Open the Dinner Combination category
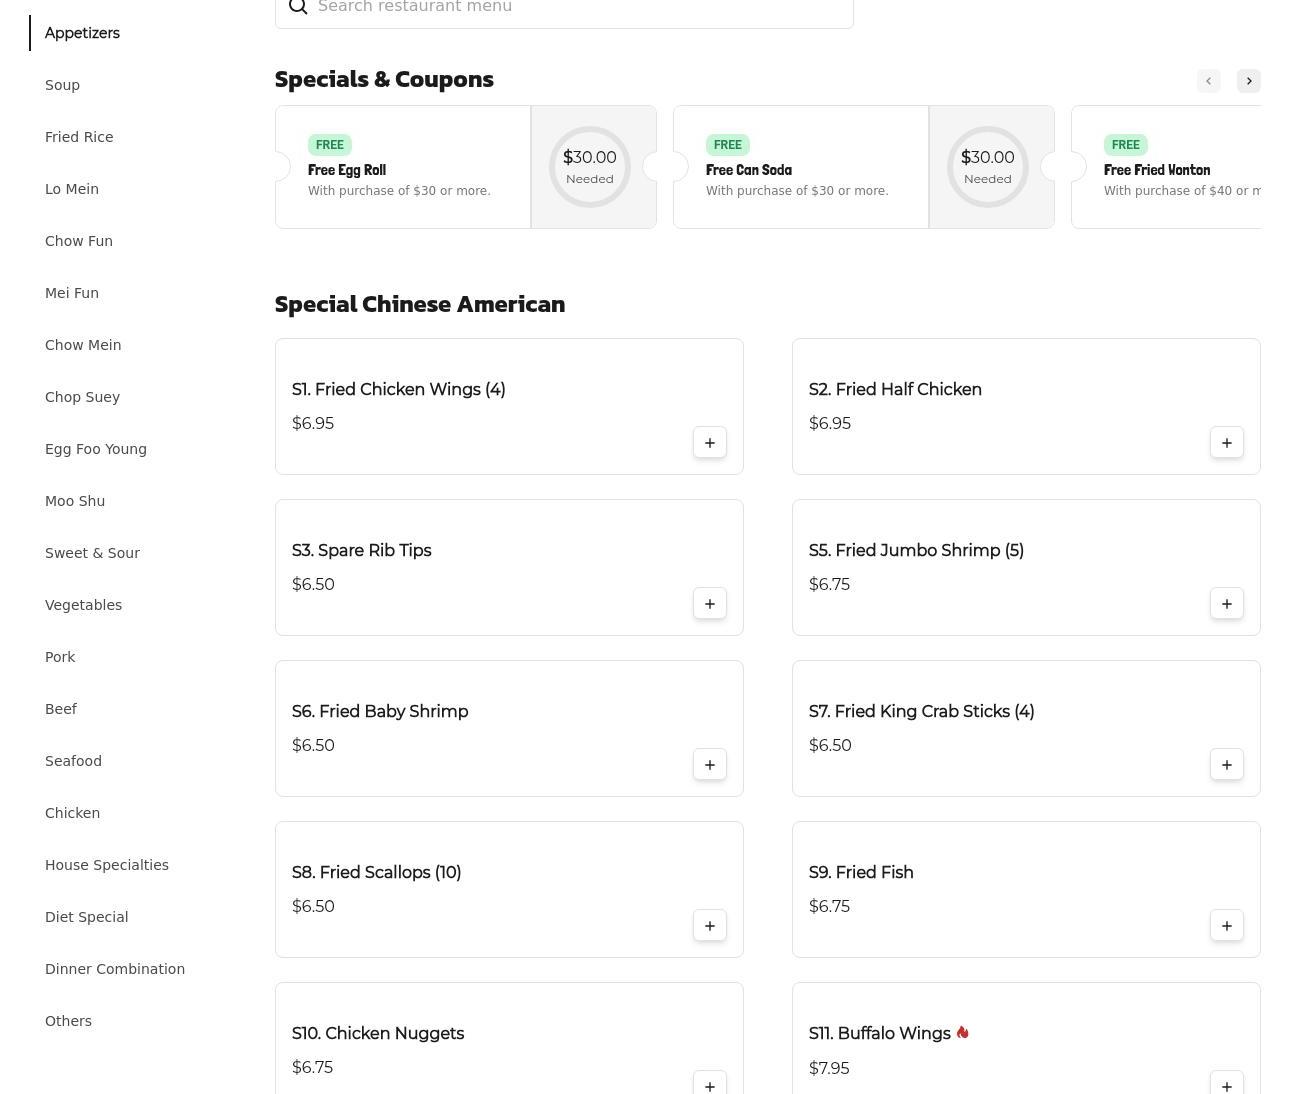This screenshot has height=1094, width=1290. (x=115, y=969)
